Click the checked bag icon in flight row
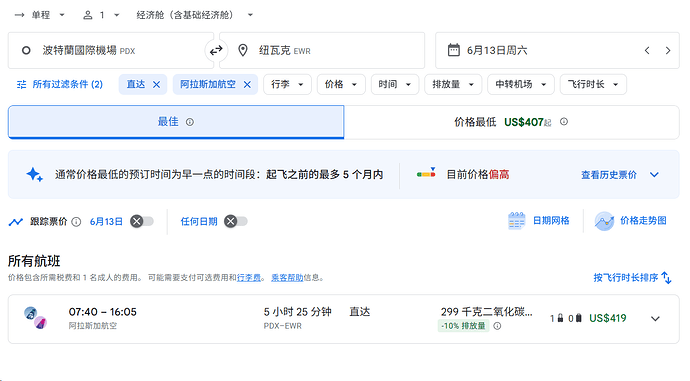The image size is (690, 381). 579,318
